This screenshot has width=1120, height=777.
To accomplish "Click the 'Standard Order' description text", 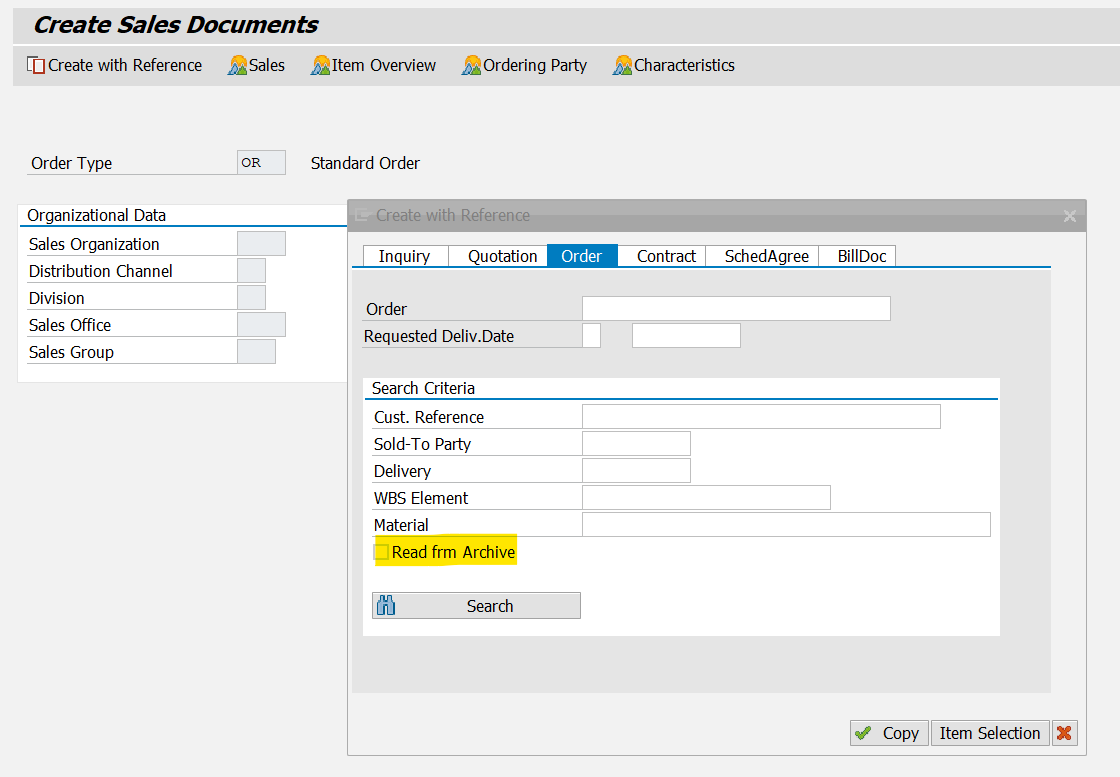I will click(365, 164).
